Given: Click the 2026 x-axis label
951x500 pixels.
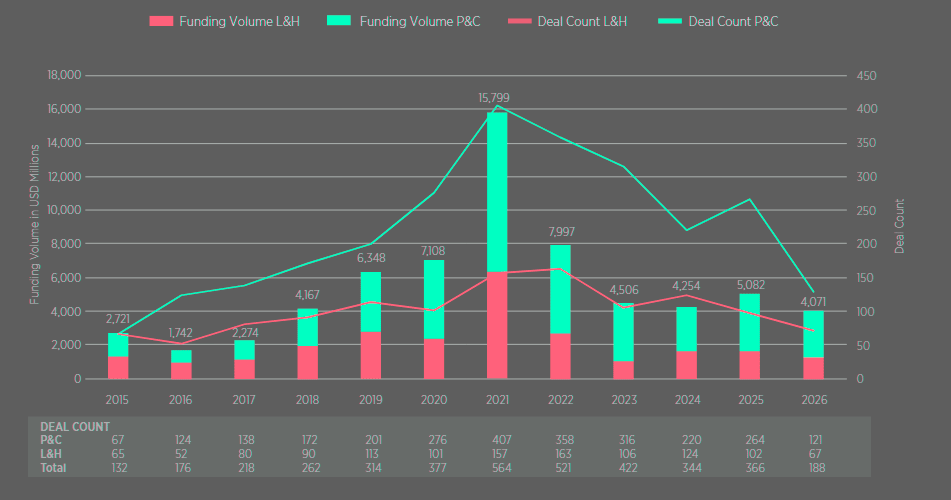Looking at the screenshot, I should tap(814, 400).
